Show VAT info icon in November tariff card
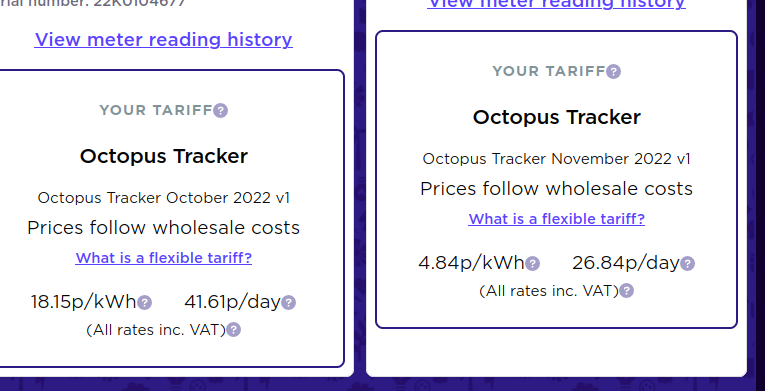The image size is (765, 391). [x=626, y=291]
